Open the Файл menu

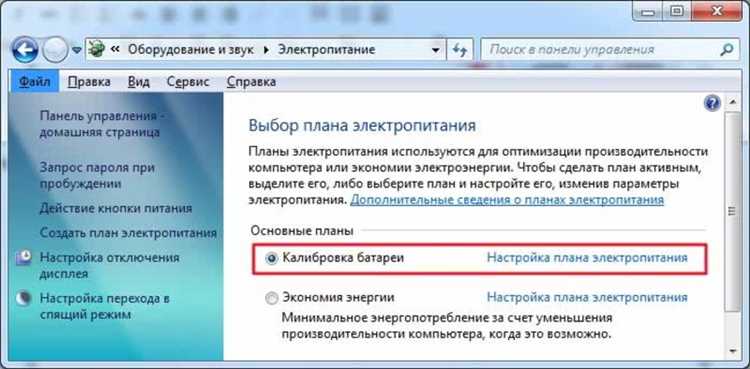pos(34,82)
